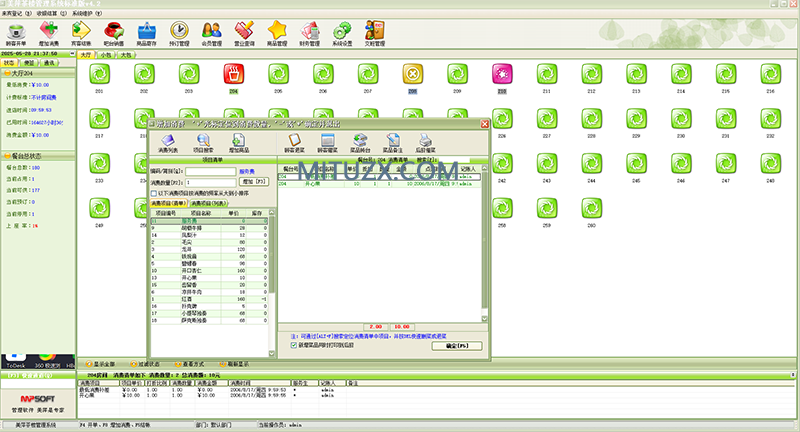Switch to the 小包 room tab
Screen dimensions: 800x432
point(106,54)
